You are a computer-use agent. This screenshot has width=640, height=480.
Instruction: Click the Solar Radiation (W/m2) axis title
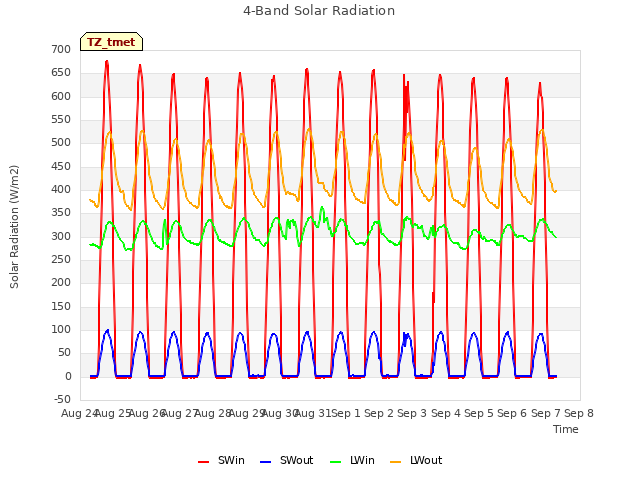pos(14,227)
